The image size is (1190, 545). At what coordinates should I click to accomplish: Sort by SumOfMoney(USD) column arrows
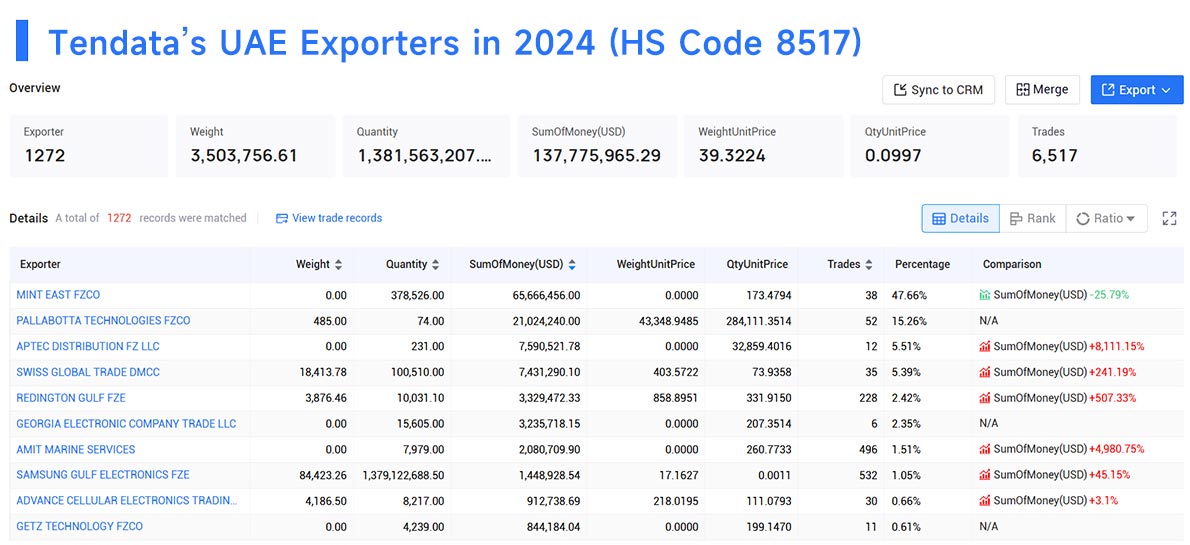(571, 264)
